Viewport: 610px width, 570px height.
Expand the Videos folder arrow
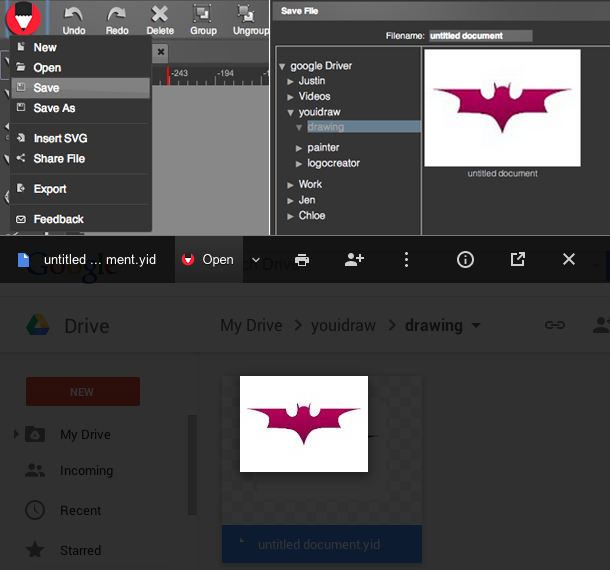(290, 97)
